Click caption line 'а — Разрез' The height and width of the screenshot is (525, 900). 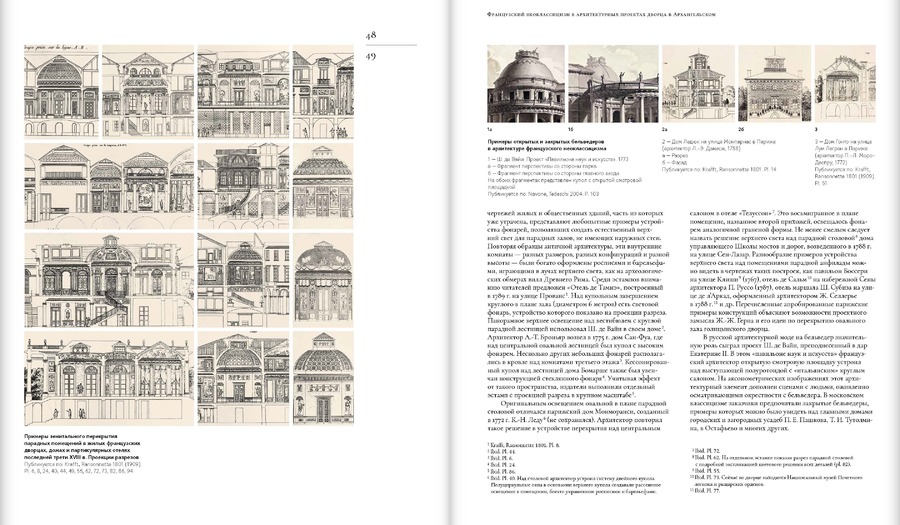tap(675, 155)
